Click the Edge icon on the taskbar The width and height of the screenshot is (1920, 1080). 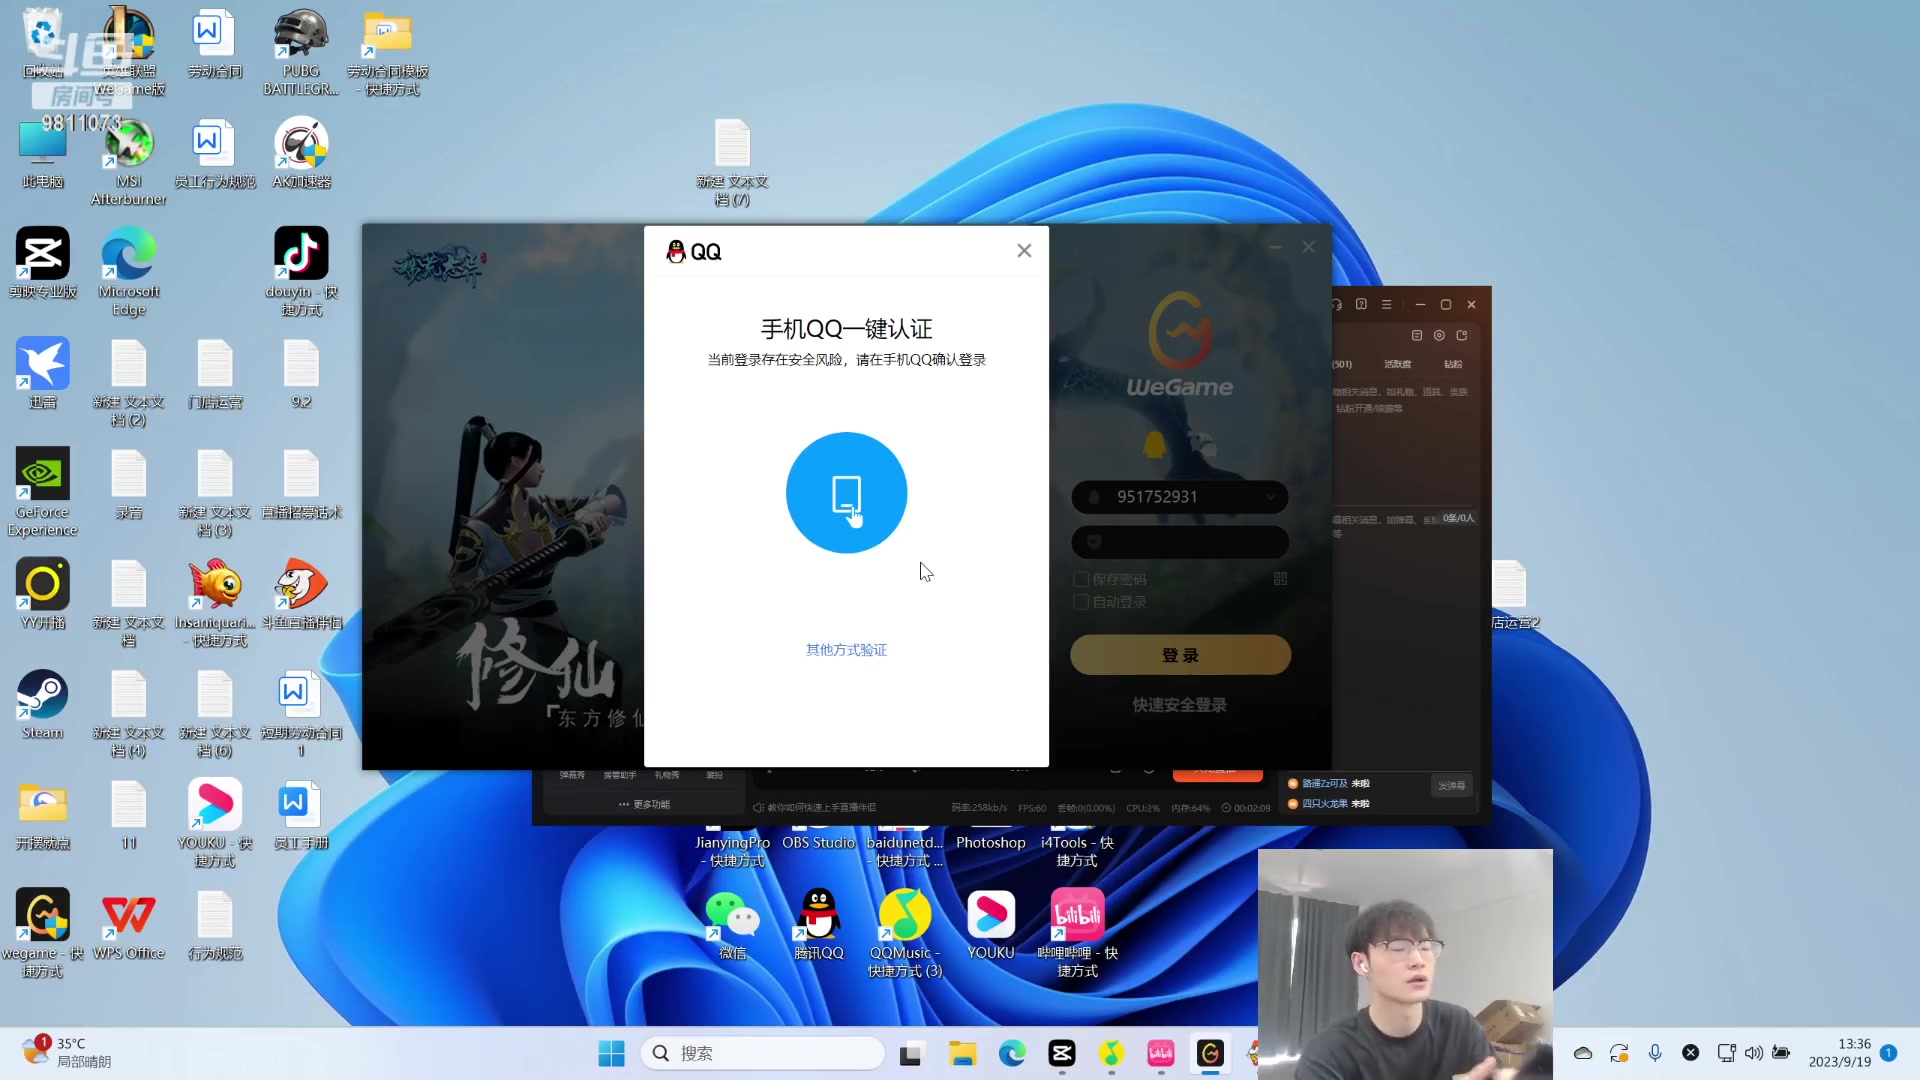pos(1012,1053)
